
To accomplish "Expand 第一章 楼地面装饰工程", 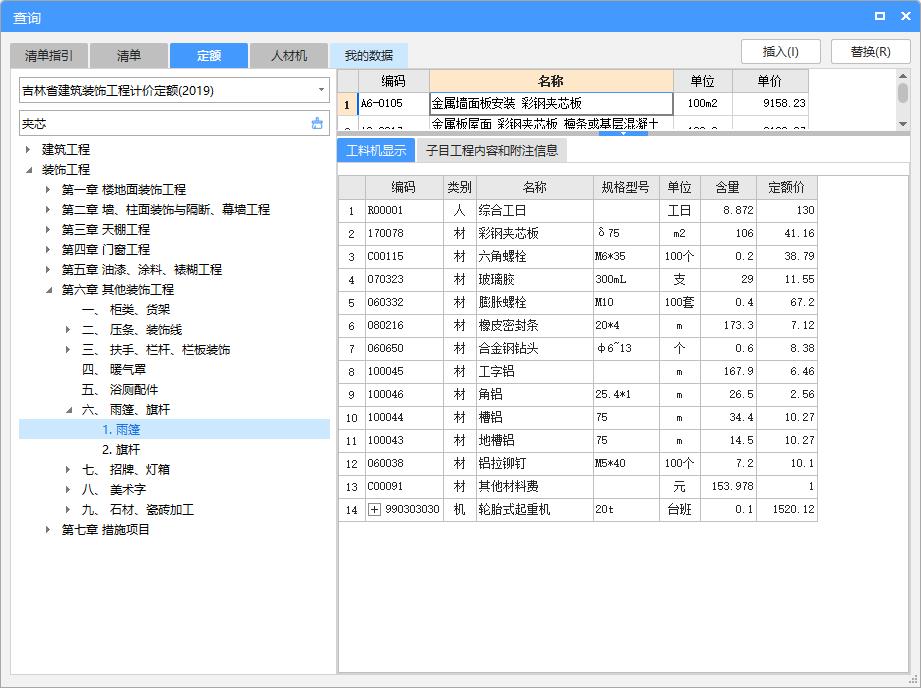I will pyautogui.click(x=48, y=189).
